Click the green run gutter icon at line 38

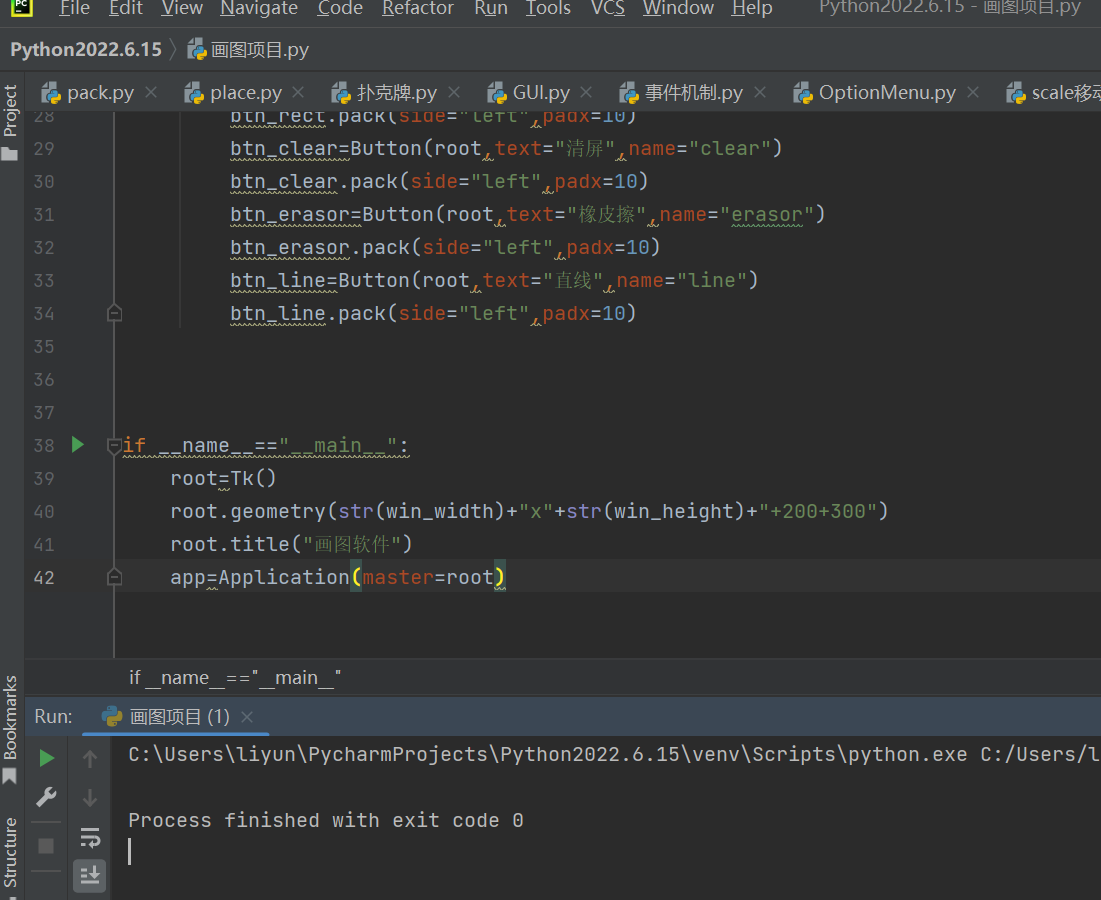78,444
